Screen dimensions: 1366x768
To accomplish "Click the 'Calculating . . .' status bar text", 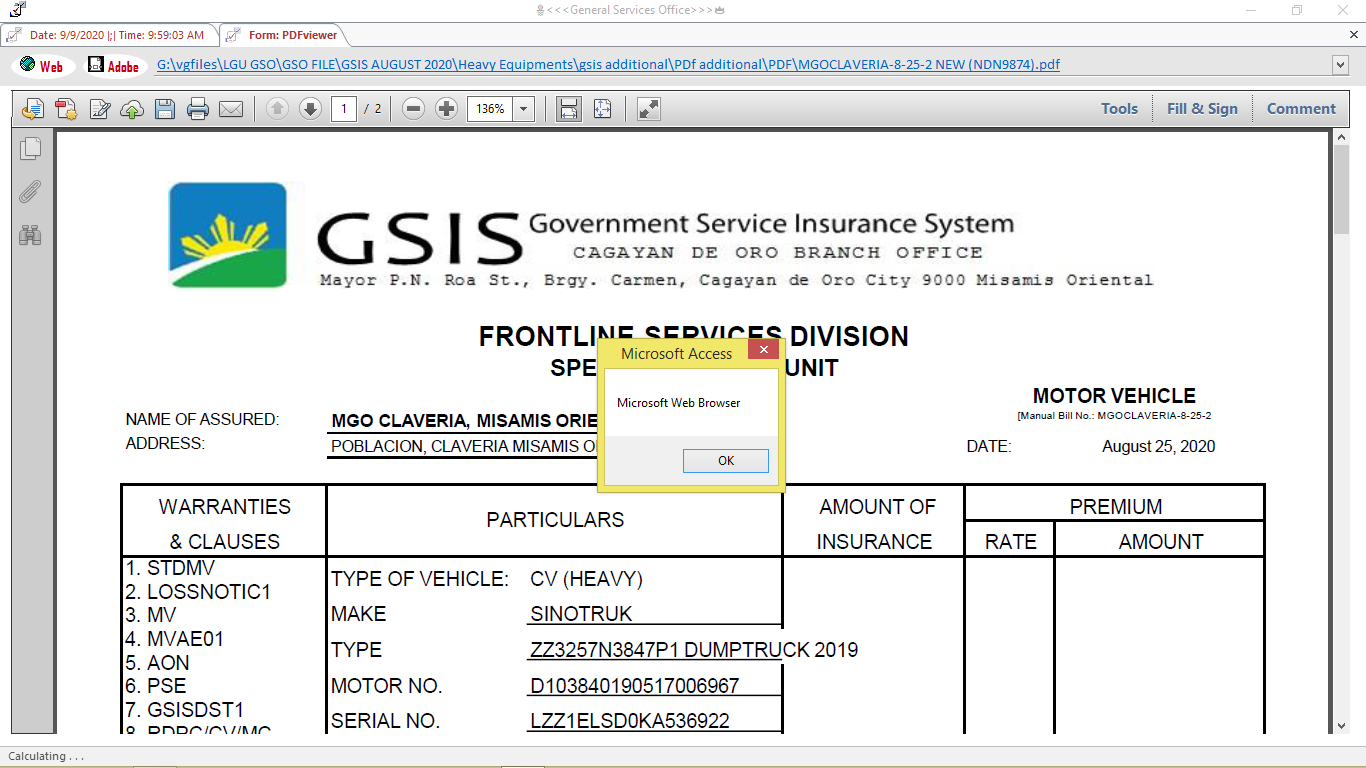I will tap(46, 757).
